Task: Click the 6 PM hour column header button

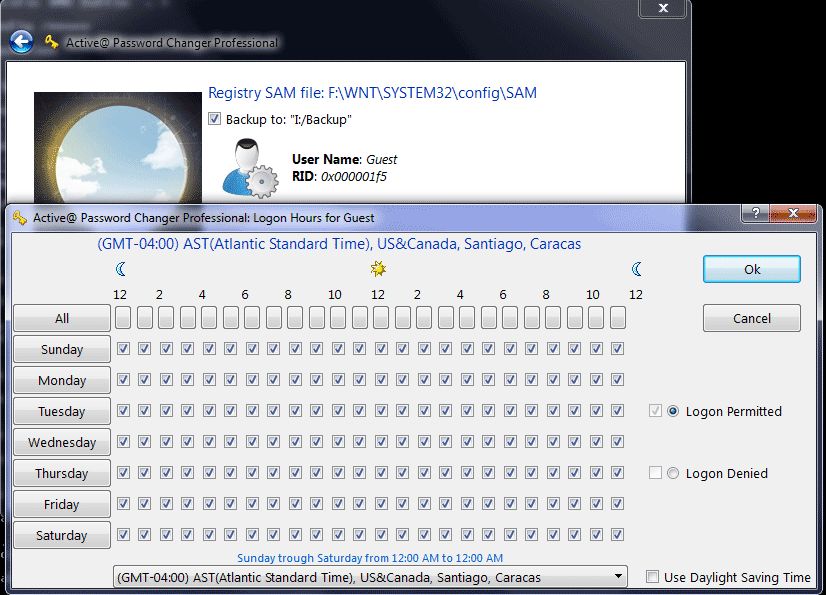Action: coord(510,317)
